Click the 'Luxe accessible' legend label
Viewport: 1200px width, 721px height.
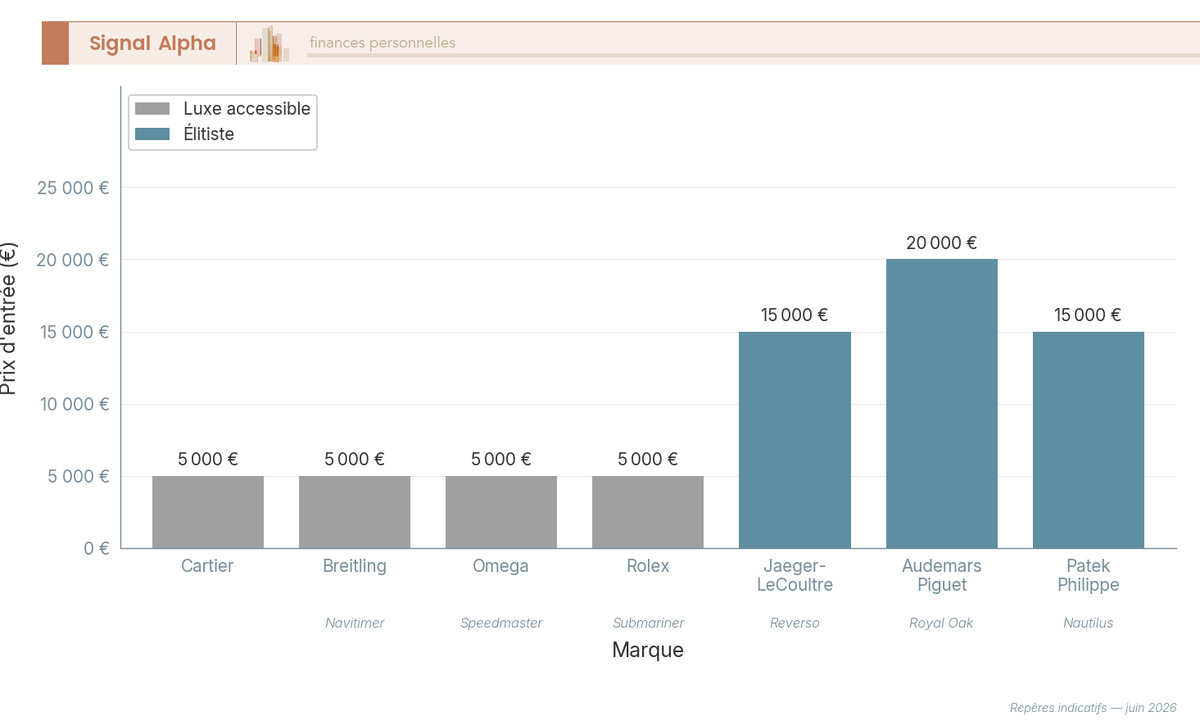(247, 108)
